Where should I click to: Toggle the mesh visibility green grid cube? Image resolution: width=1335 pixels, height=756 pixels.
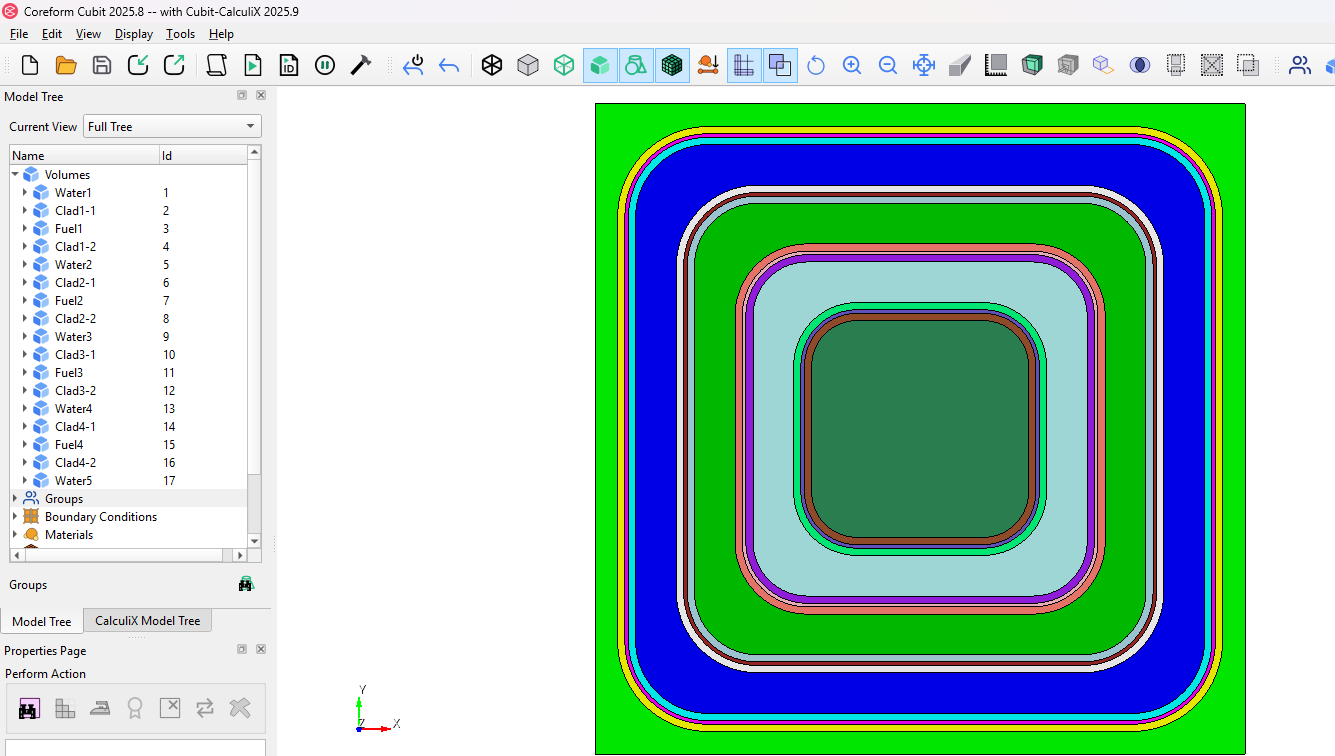tap(672, 65)
